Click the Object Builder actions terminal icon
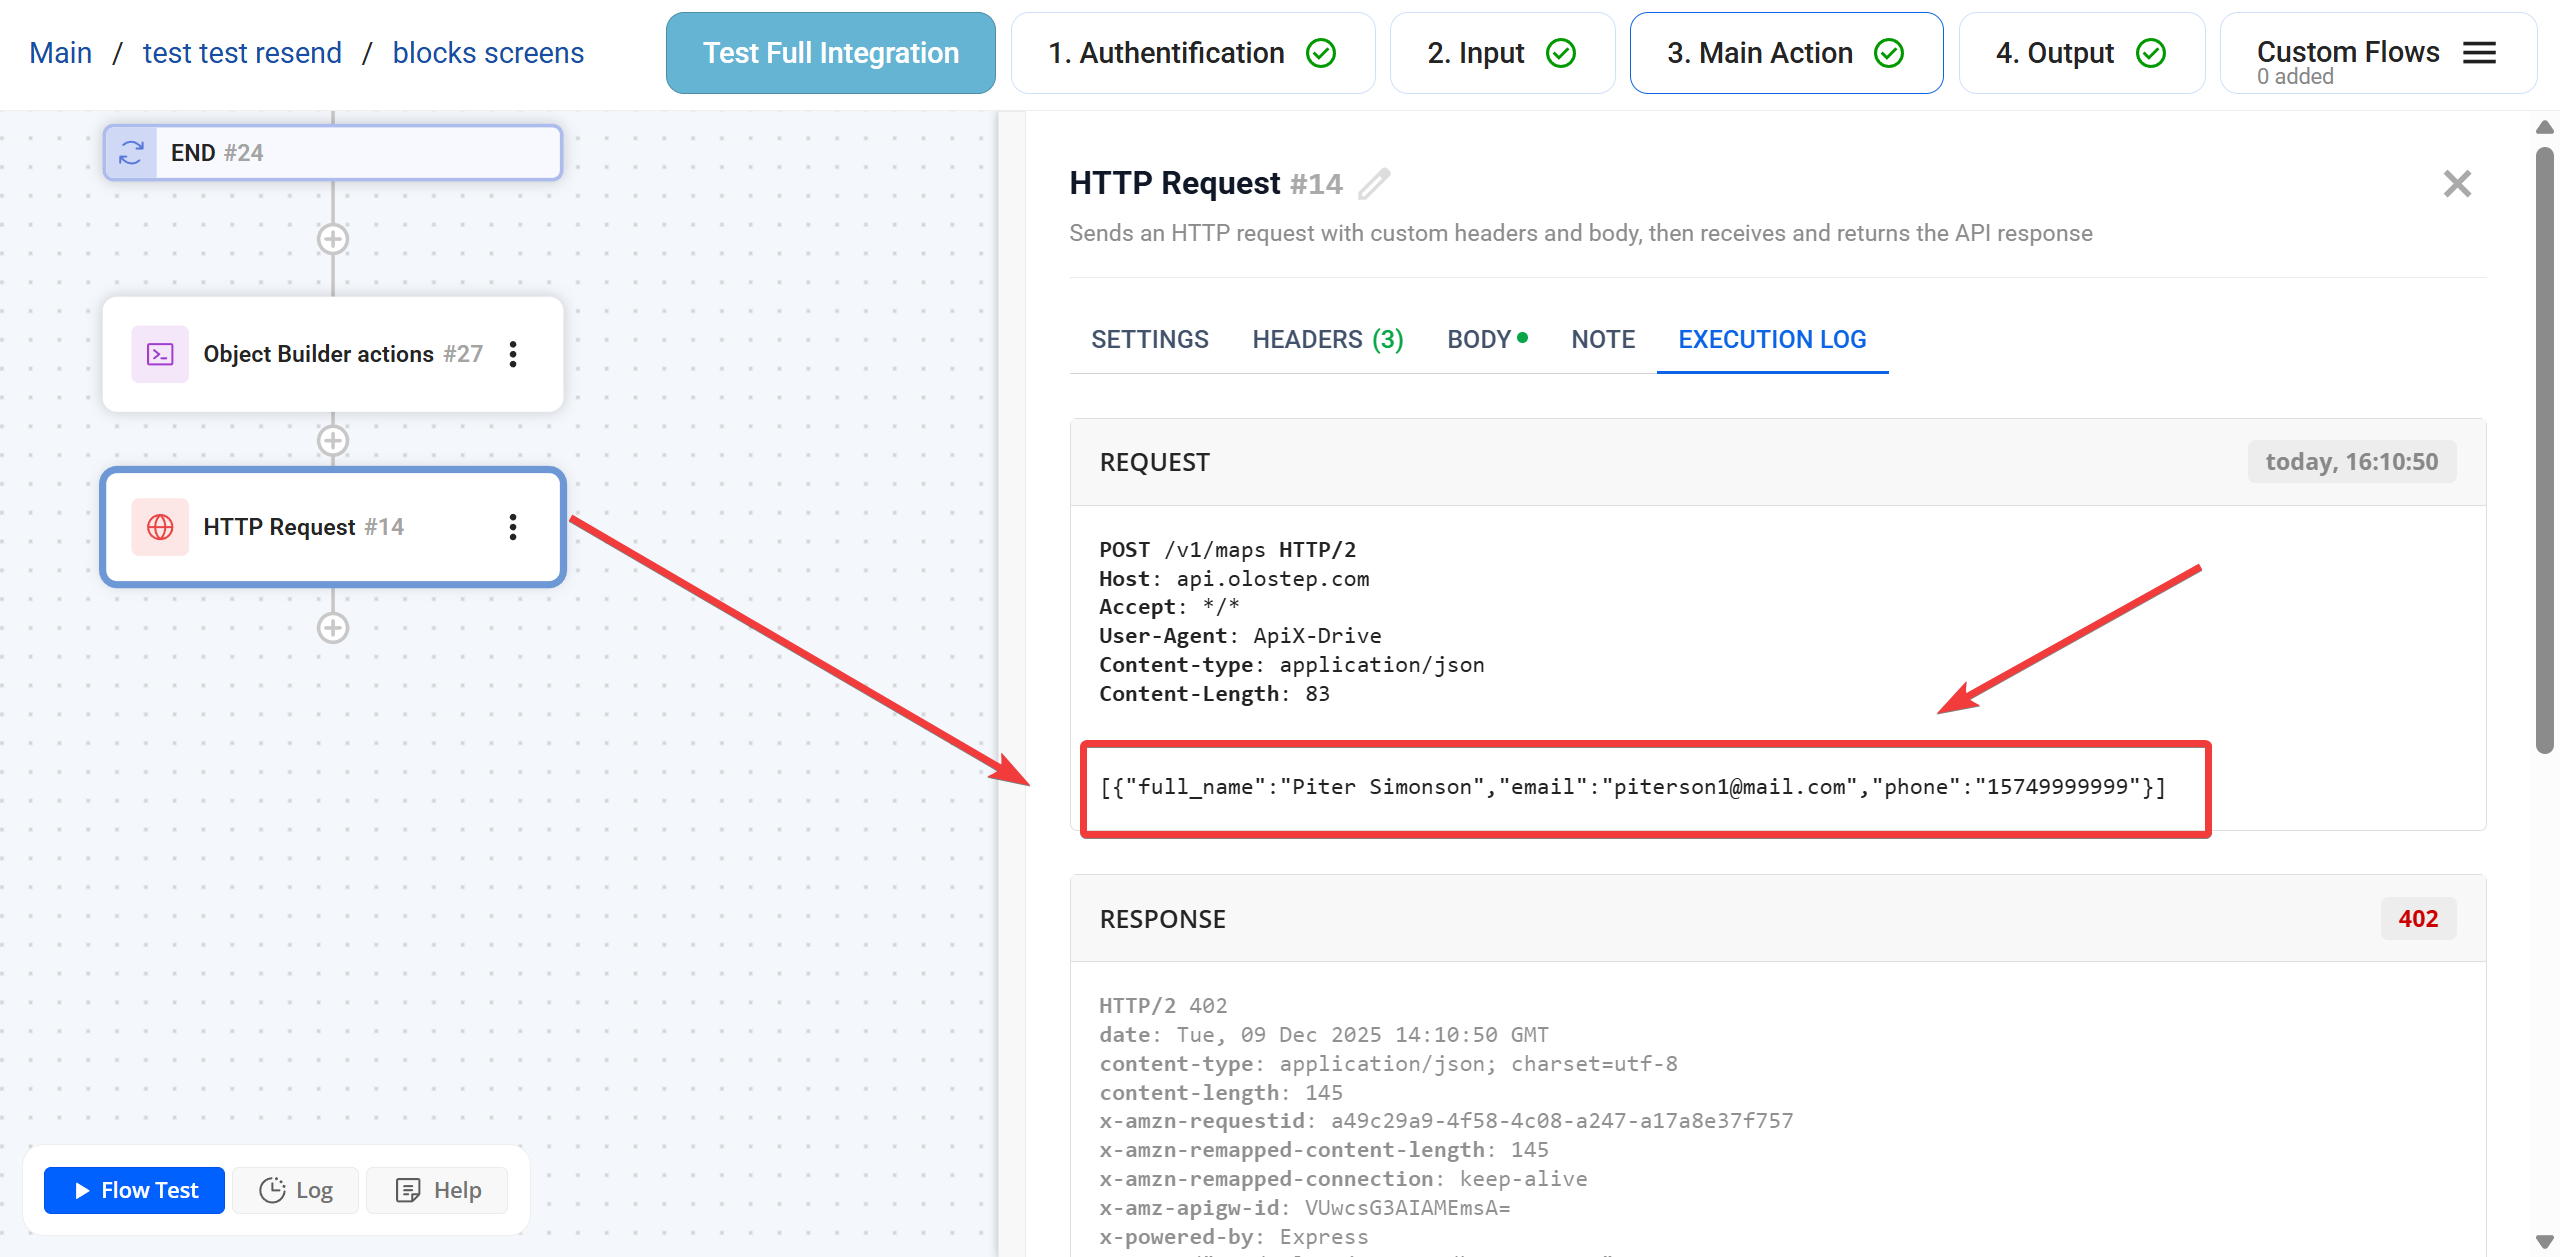The image size is (2560, 1257). 160,354
